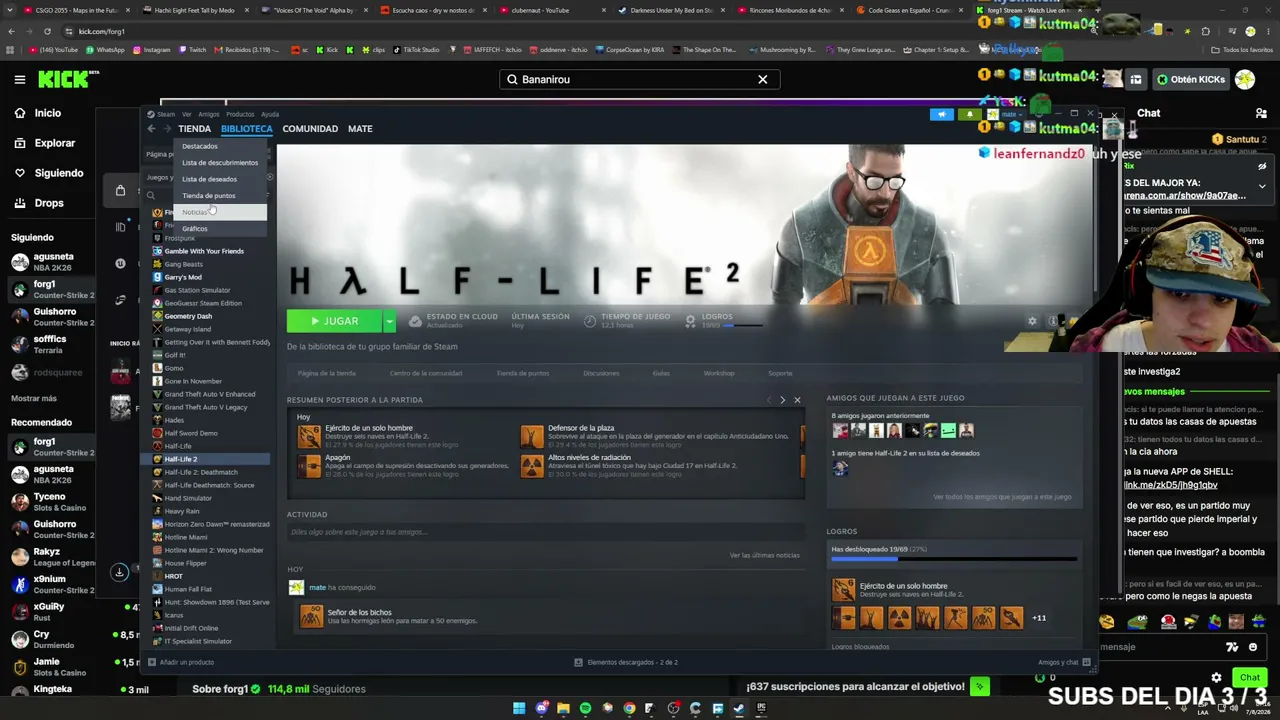Click Añadir un producto at Steam bottom
Image resolution: width=1280 pixels, height=720 pixels.
tap(181, 662)
